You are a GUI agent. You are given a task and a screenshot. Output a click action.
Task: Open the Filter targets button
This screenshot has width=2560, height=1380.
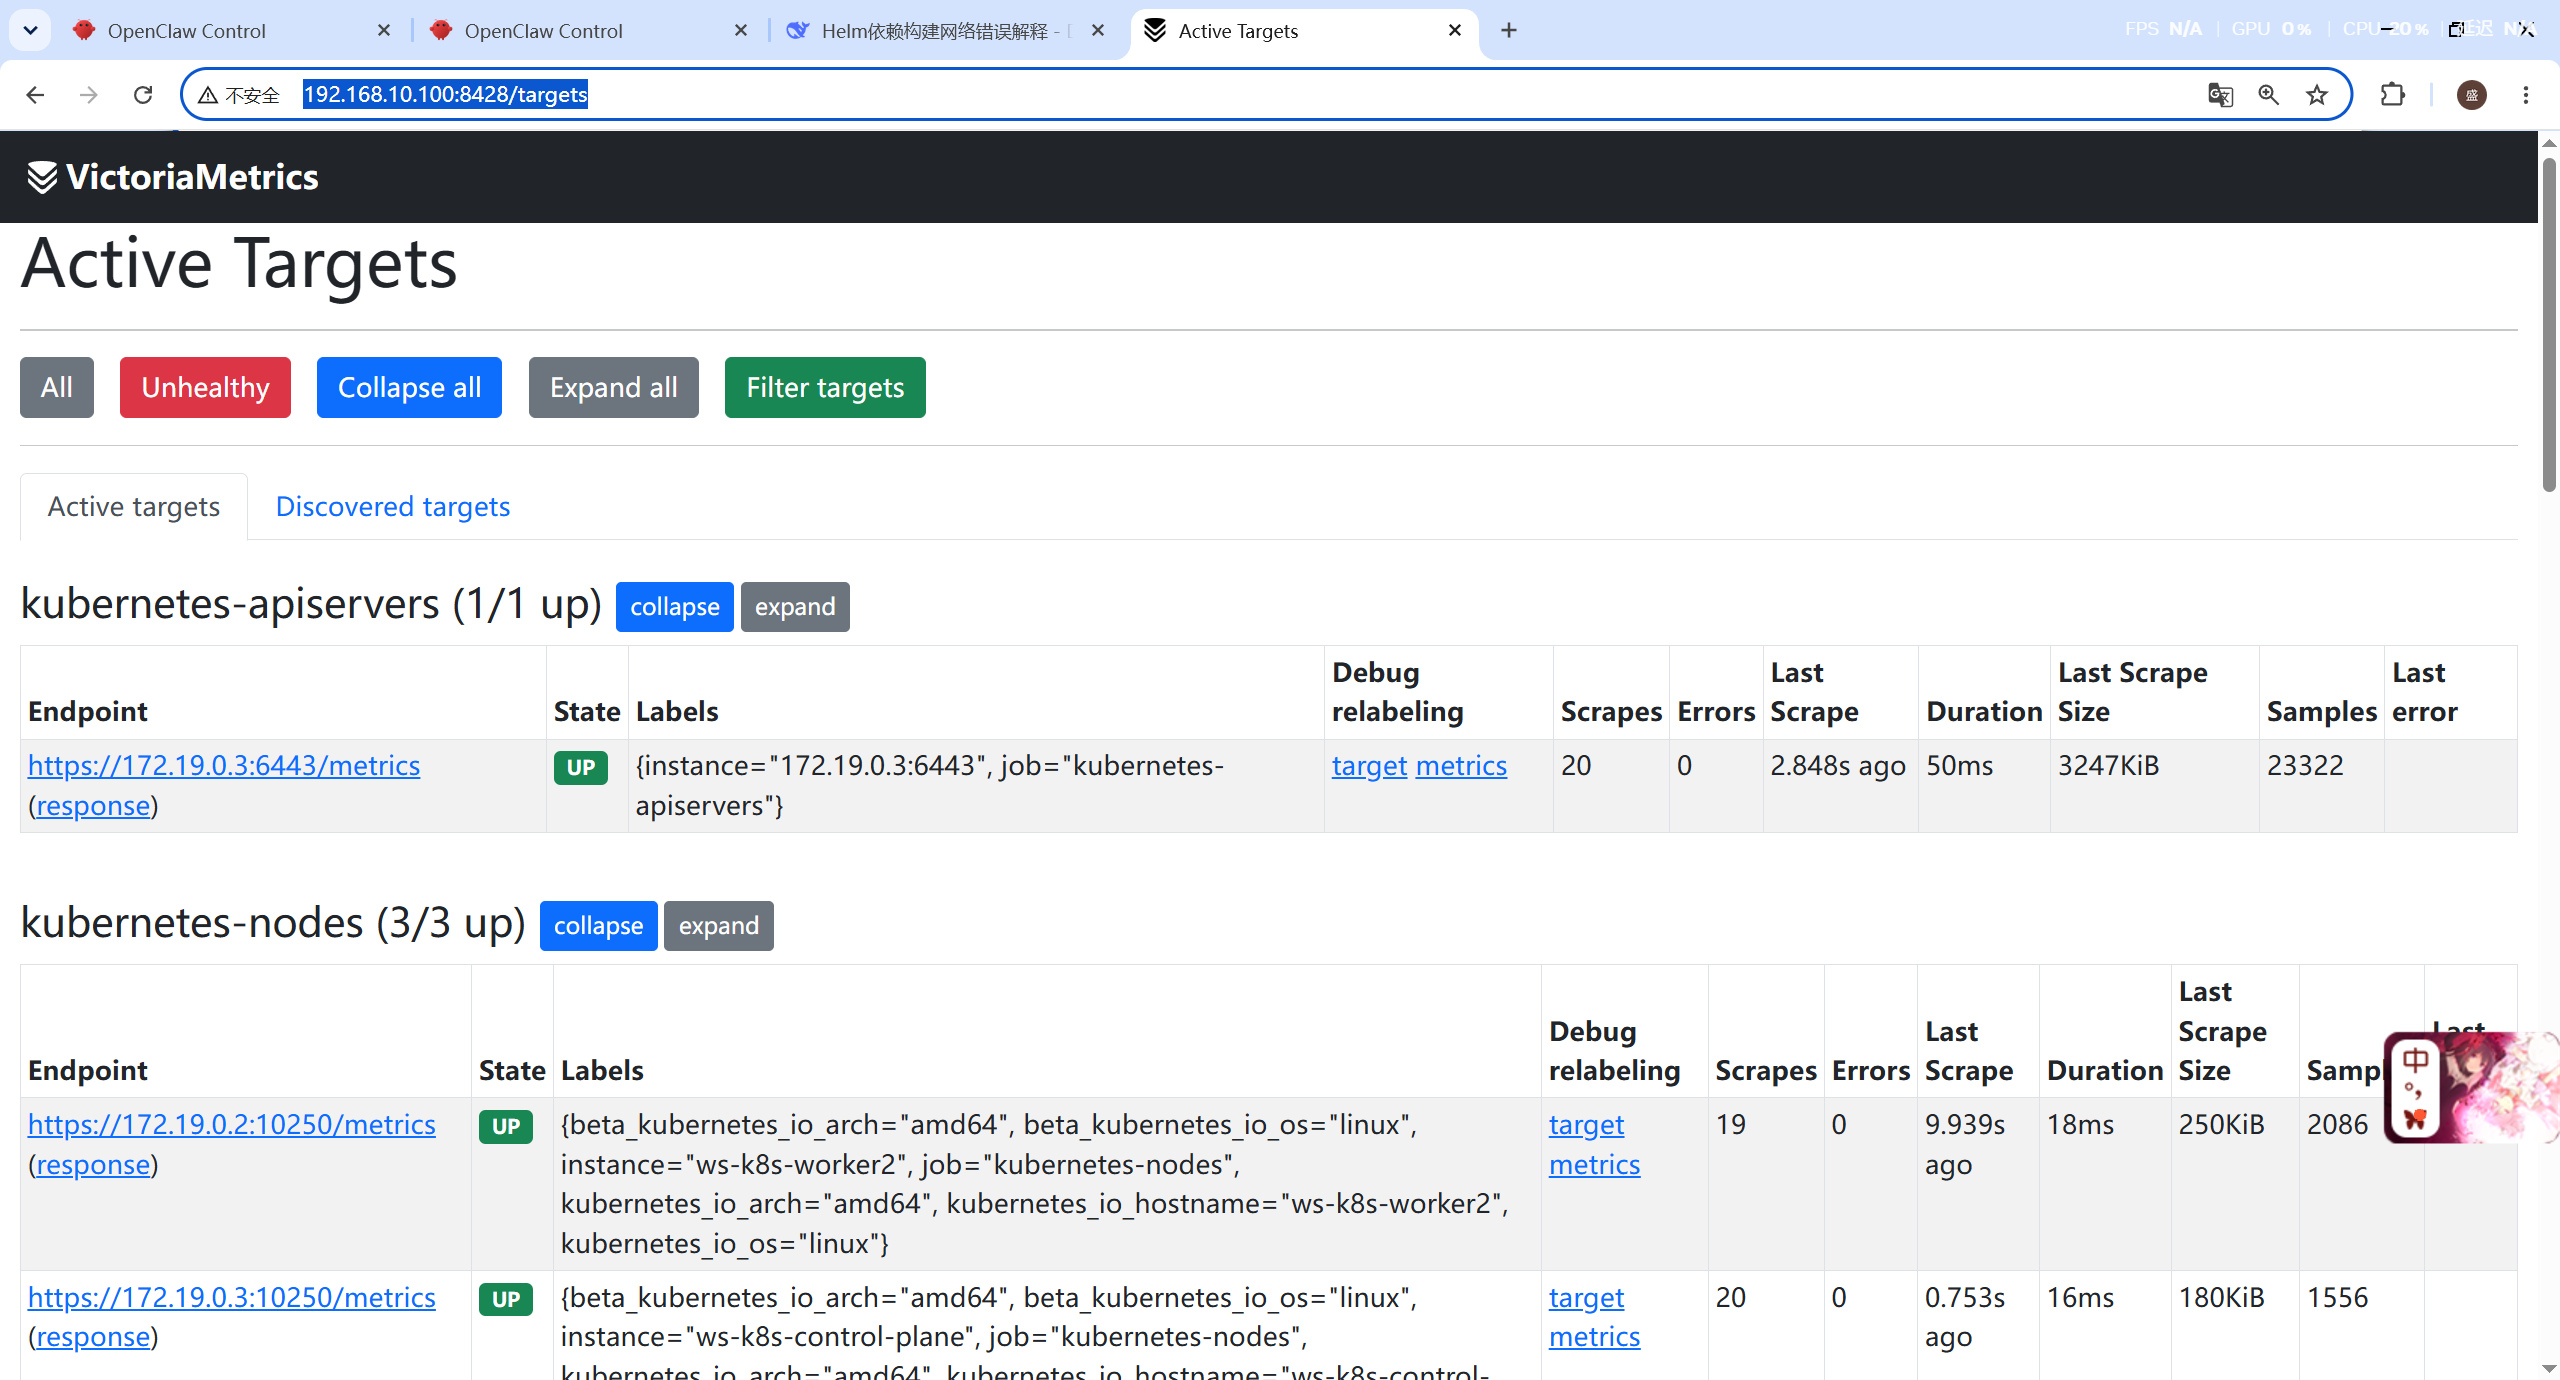[x=825, y=387]
